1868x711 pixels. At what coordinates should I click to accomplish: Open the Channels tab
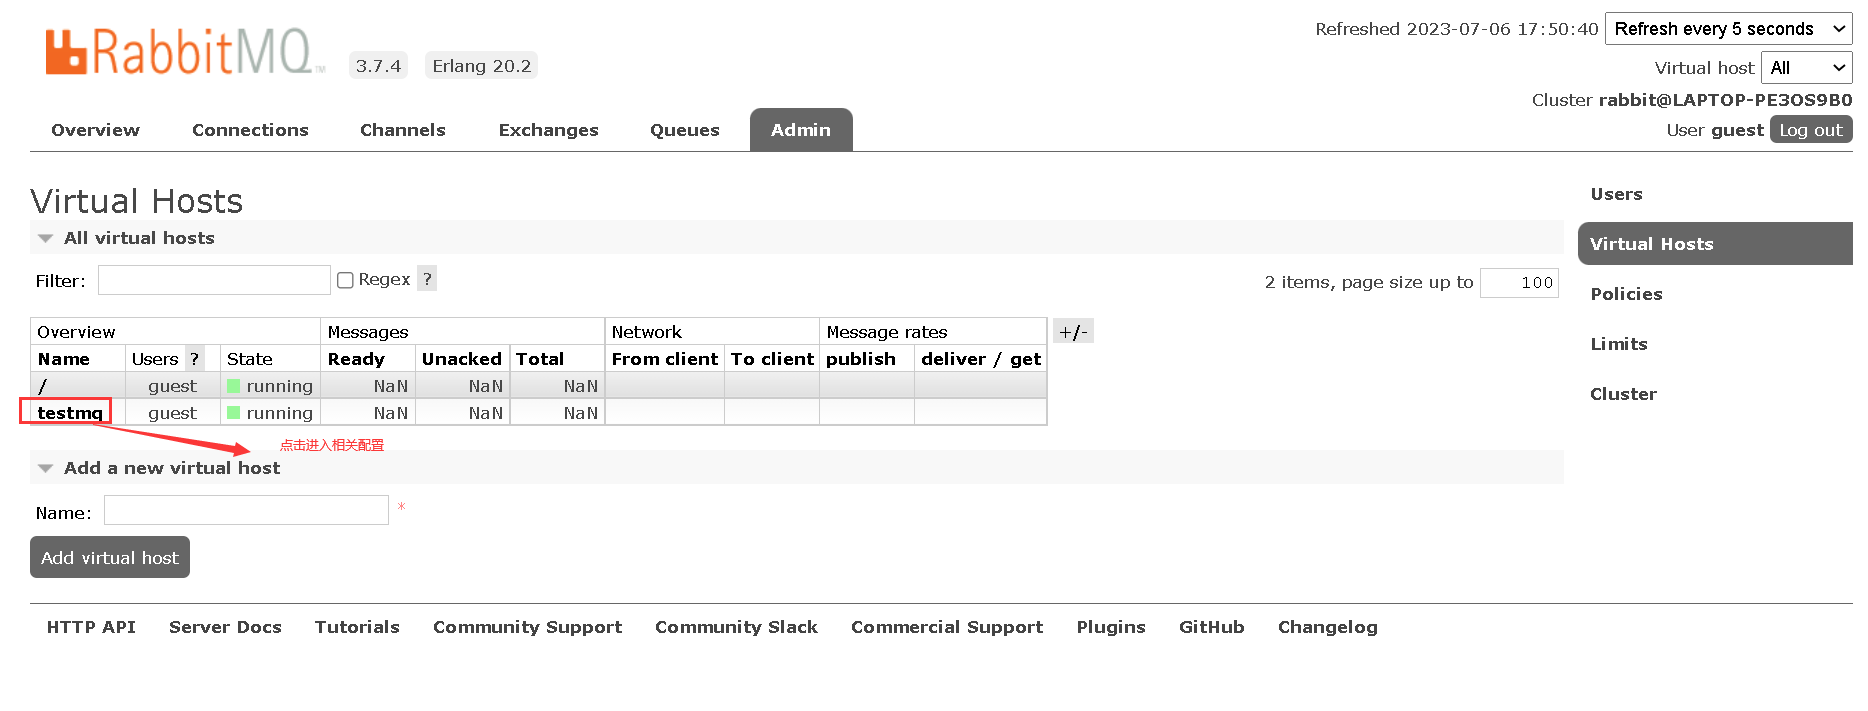(403, 130)
